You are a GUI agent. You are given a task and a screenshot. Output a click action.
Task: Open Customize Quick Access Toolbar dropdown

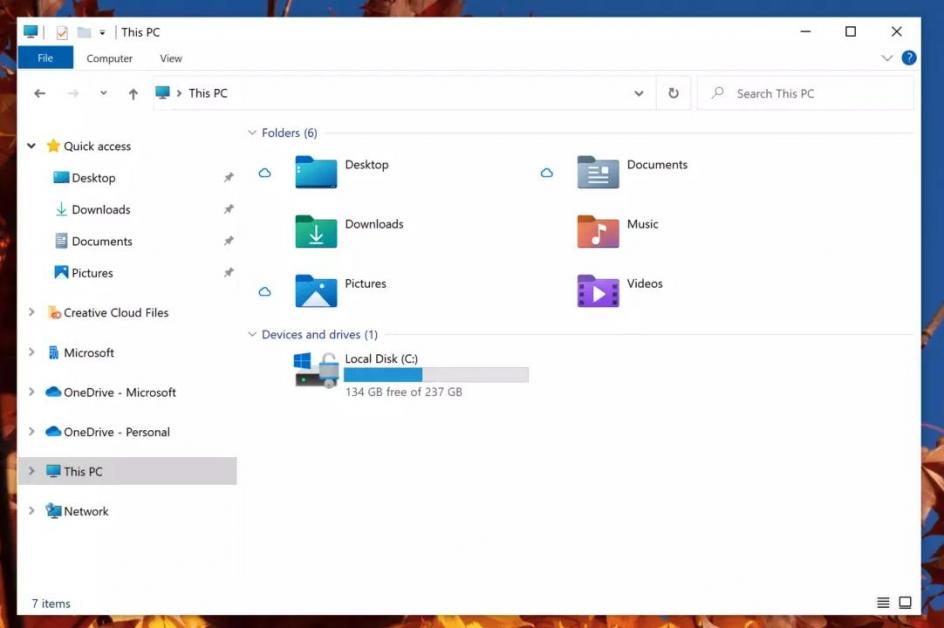coord(102,33)
